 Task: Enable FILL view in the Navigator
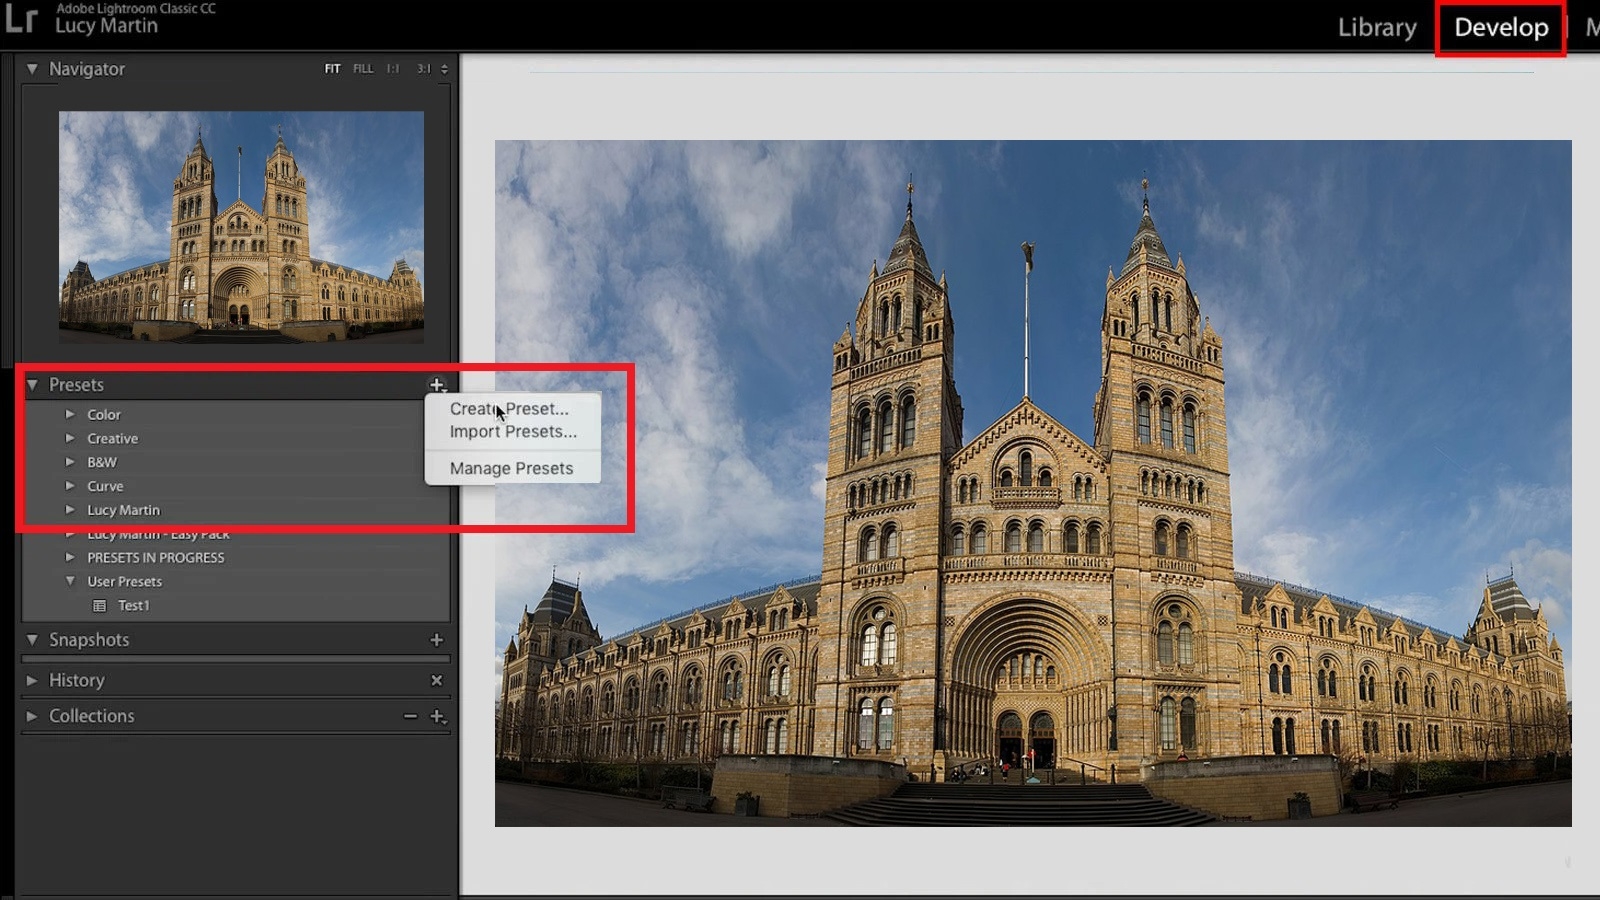pos(362,68)
